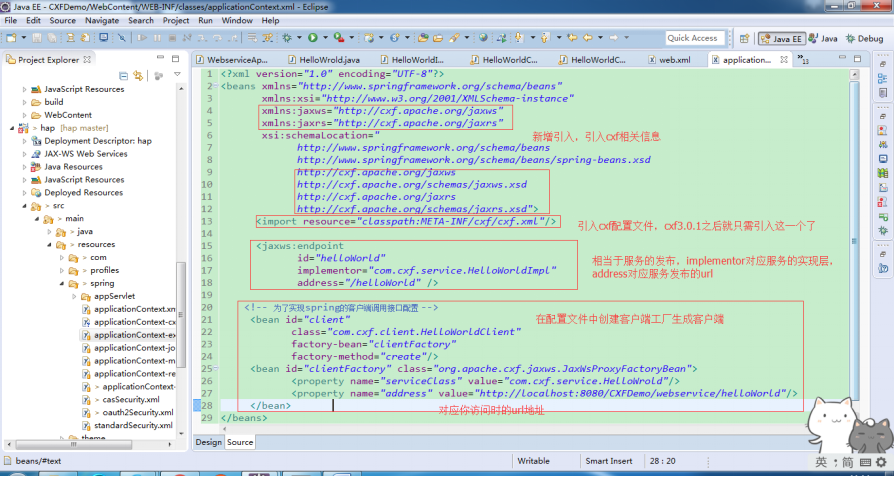The height and width of the screenshot is (477, 895).
Task: Select the Source tab at bottom
Action: [240, 442]
